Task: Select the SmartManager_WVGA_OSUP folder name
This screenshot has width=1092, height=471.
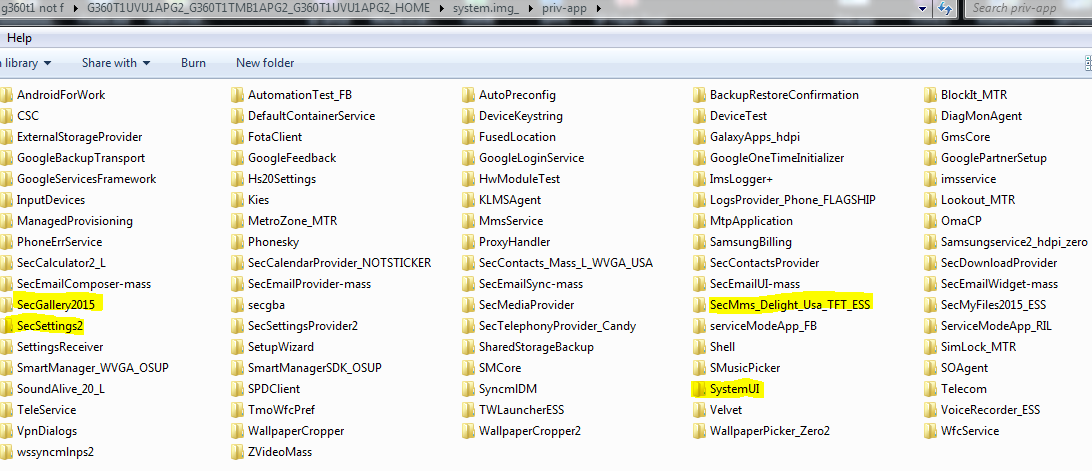Action: pyautogui.click(x=93, y=367)
